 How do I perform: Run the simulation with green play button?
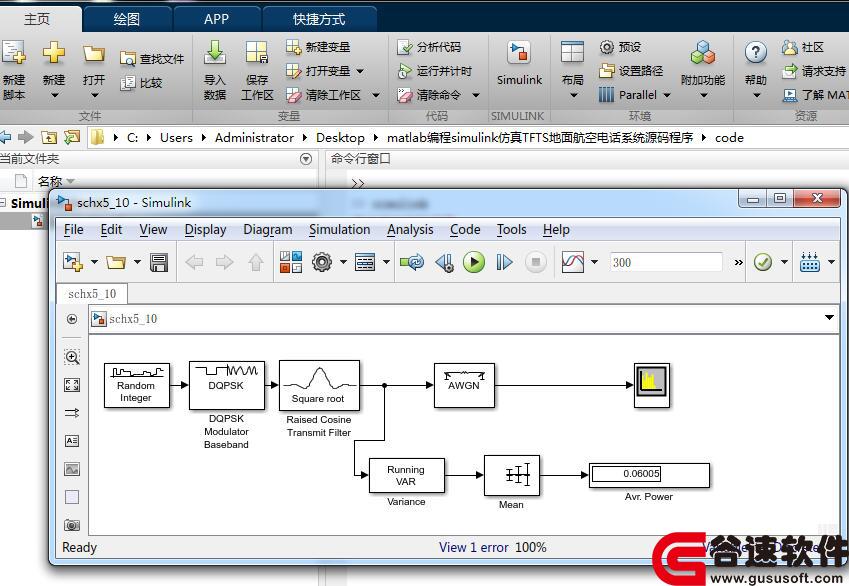click(474, 263)
